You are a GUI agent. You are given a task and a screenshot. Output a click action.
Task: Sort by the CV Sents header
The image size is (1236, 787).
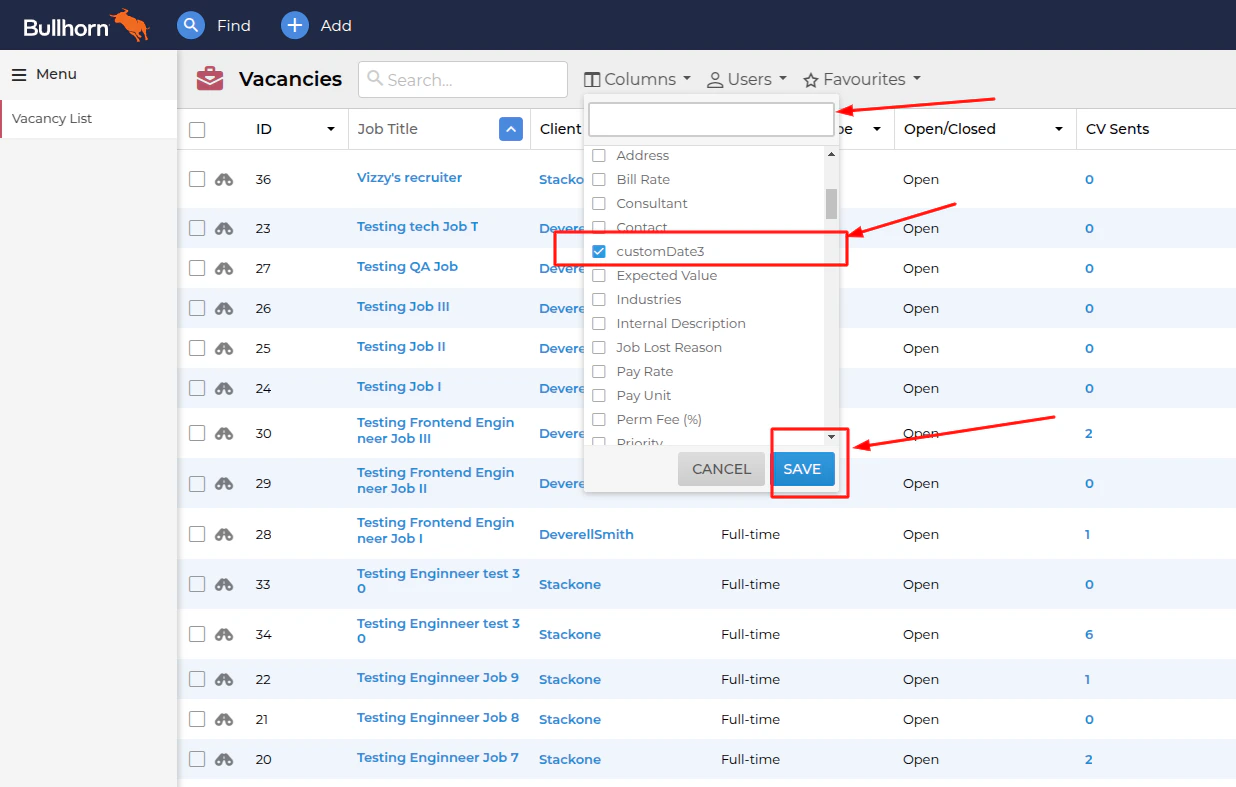1117,129
